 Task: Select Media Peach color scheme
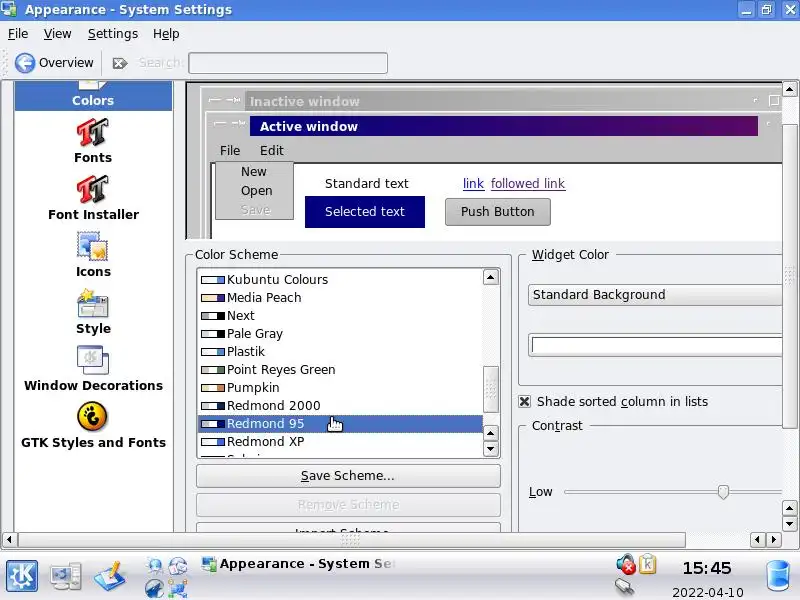(340, 297)
